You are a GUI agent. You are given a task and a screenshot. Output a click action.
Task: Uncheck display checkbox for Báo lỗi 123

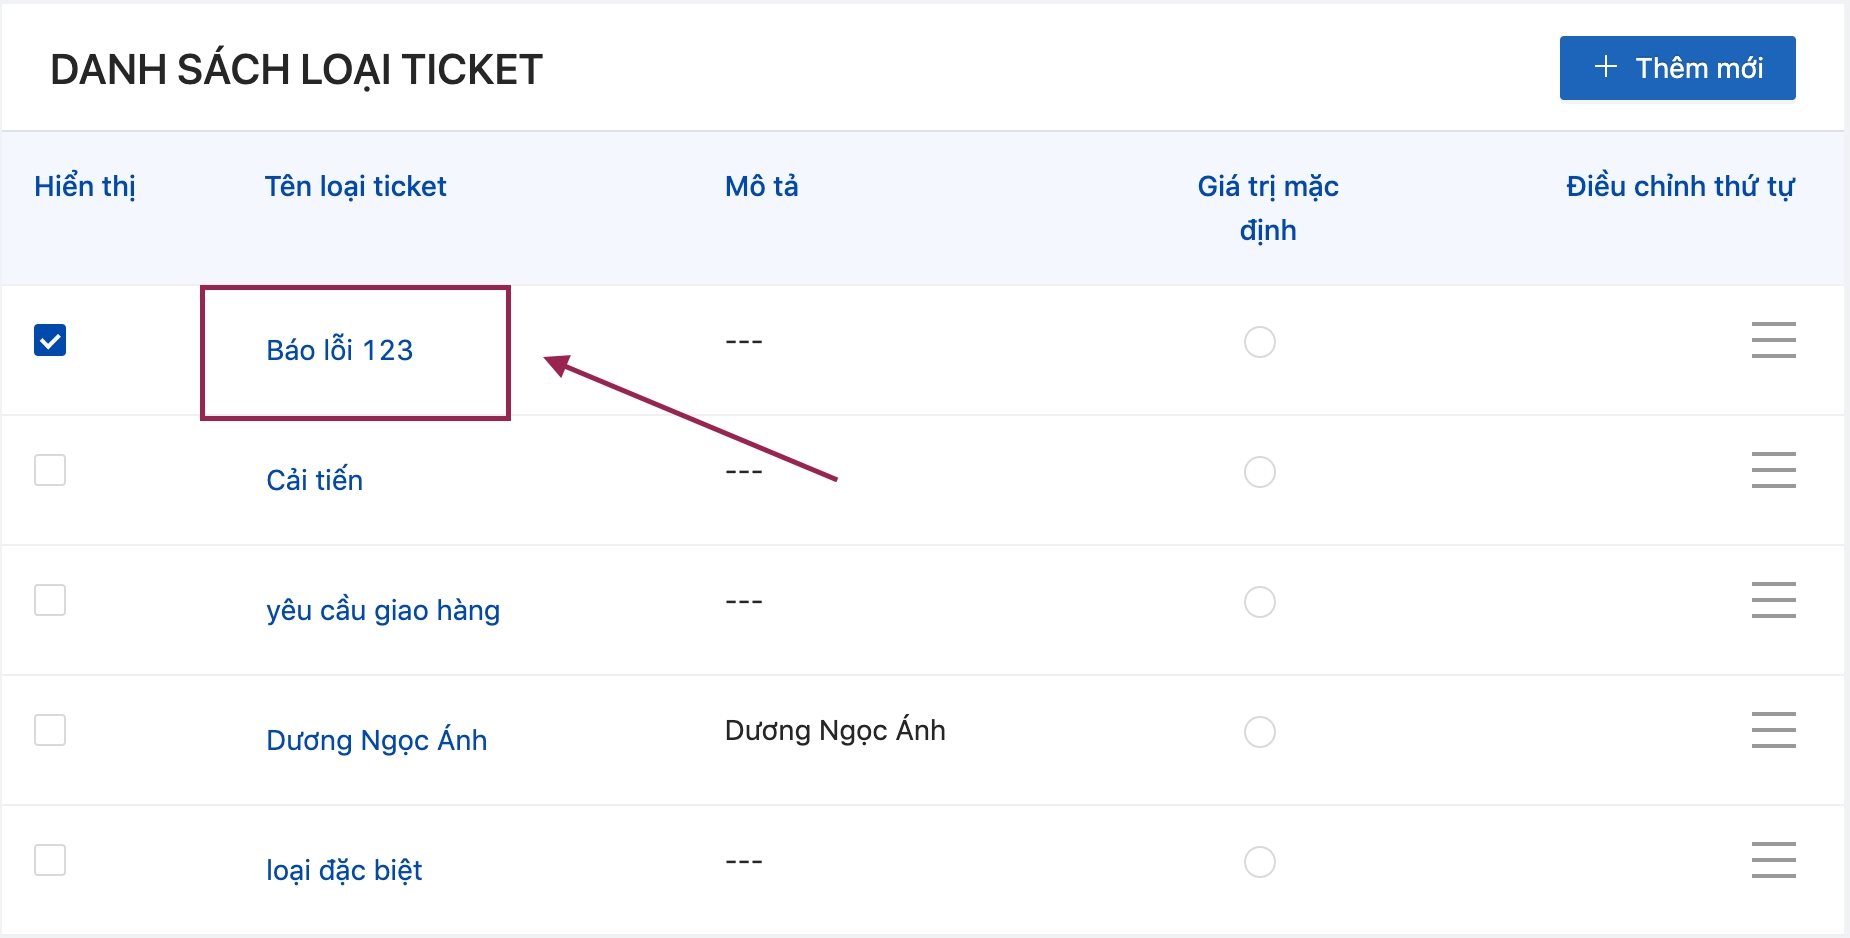pyautogui.click(x=50, y=340)
